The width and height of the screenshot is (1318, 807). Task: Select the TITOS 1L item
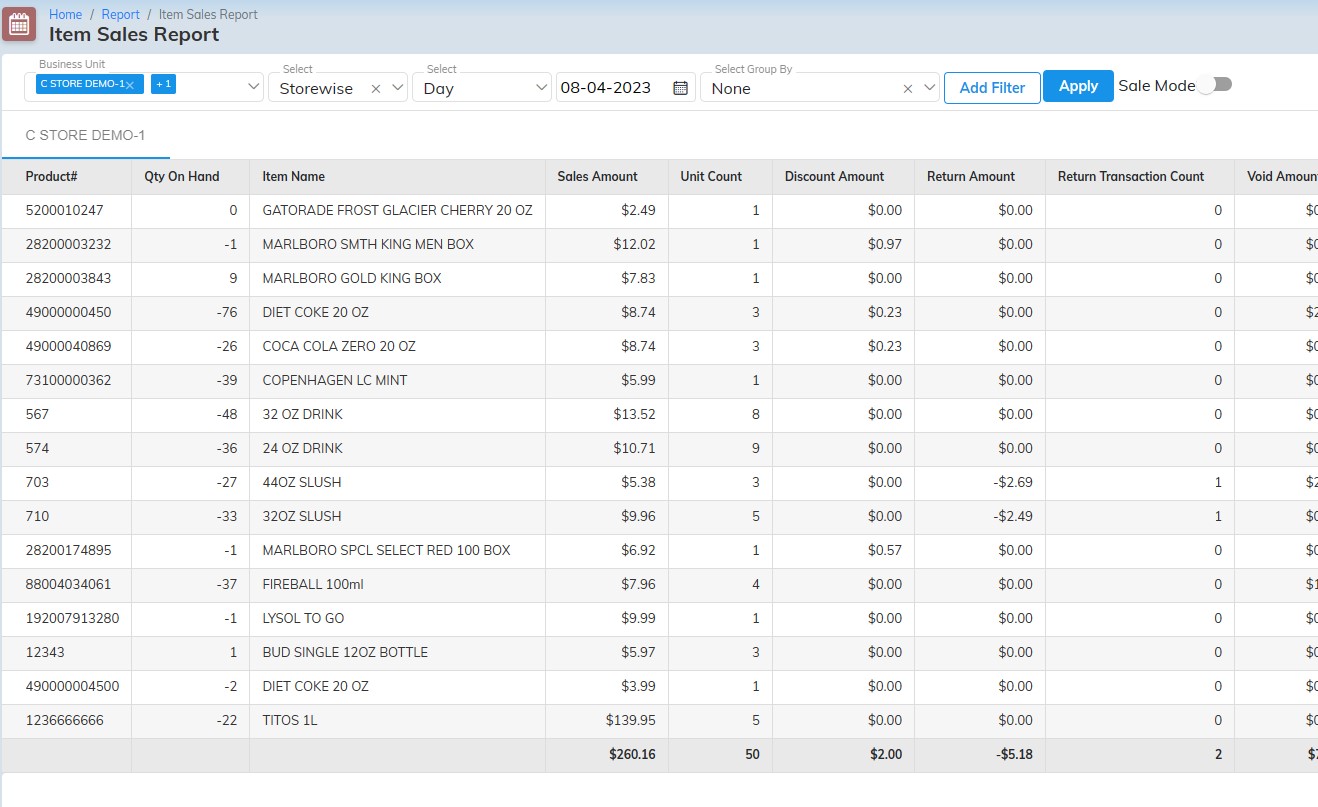click(x=290, y=721)
